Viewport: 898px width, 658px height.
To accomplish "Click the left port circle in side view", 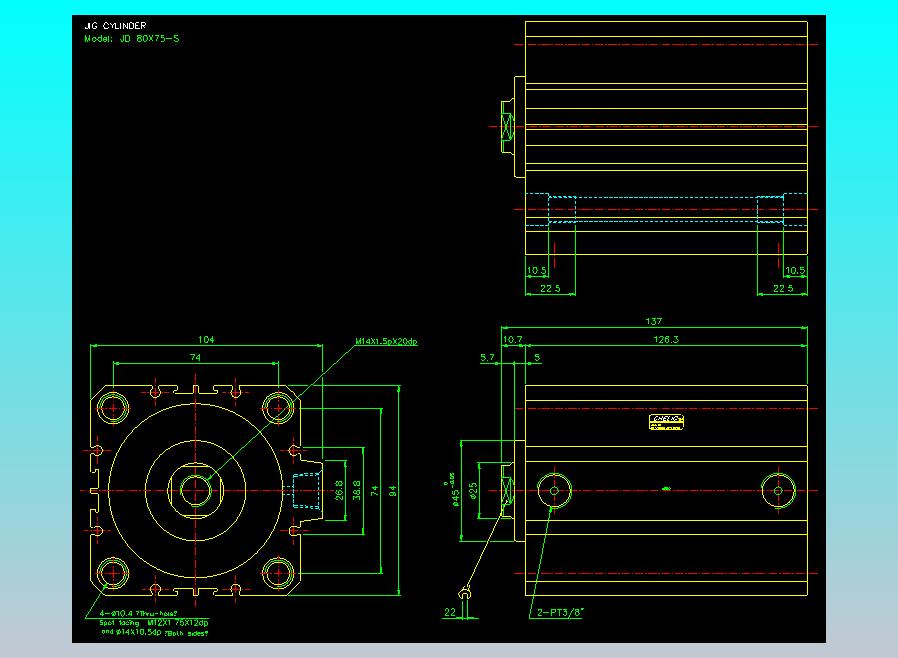I will (552, 490).
